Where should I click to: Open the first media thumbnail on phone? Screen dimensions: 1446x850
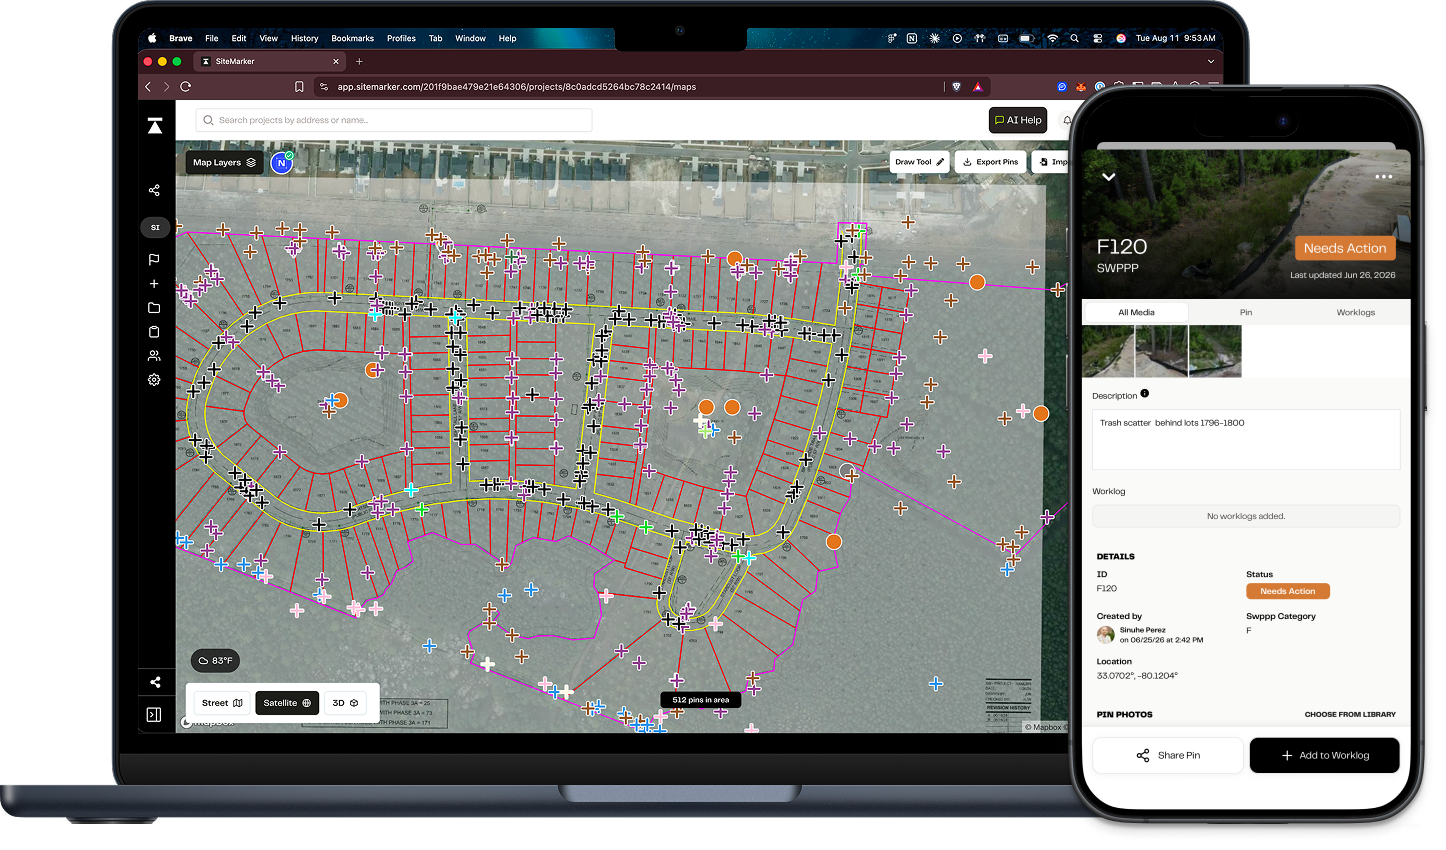pos(1108,351)
